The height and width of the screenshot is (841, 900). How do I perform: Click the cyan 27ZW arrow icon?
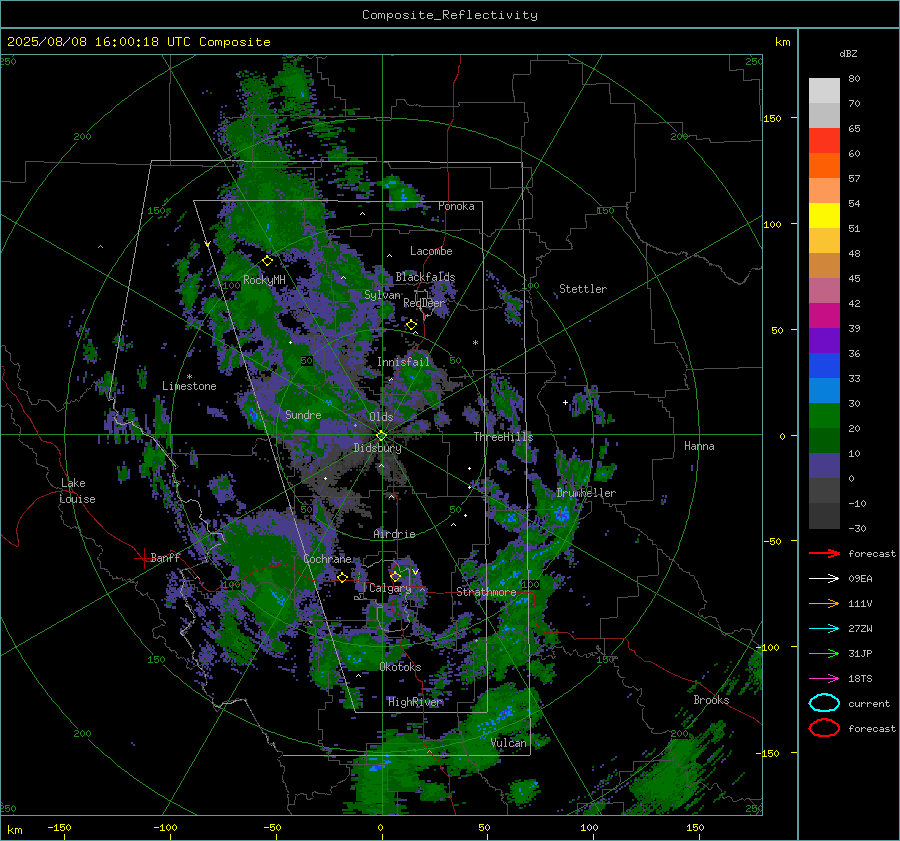click(x=824, y=629)
